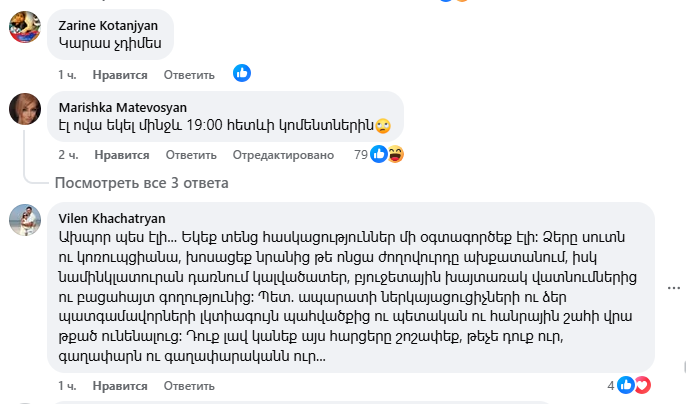Image resolution: width=686 pixels, height=404 pixels.
Task: Click the like reaction icon on Vilen's comment
Action: pos(626,385)
